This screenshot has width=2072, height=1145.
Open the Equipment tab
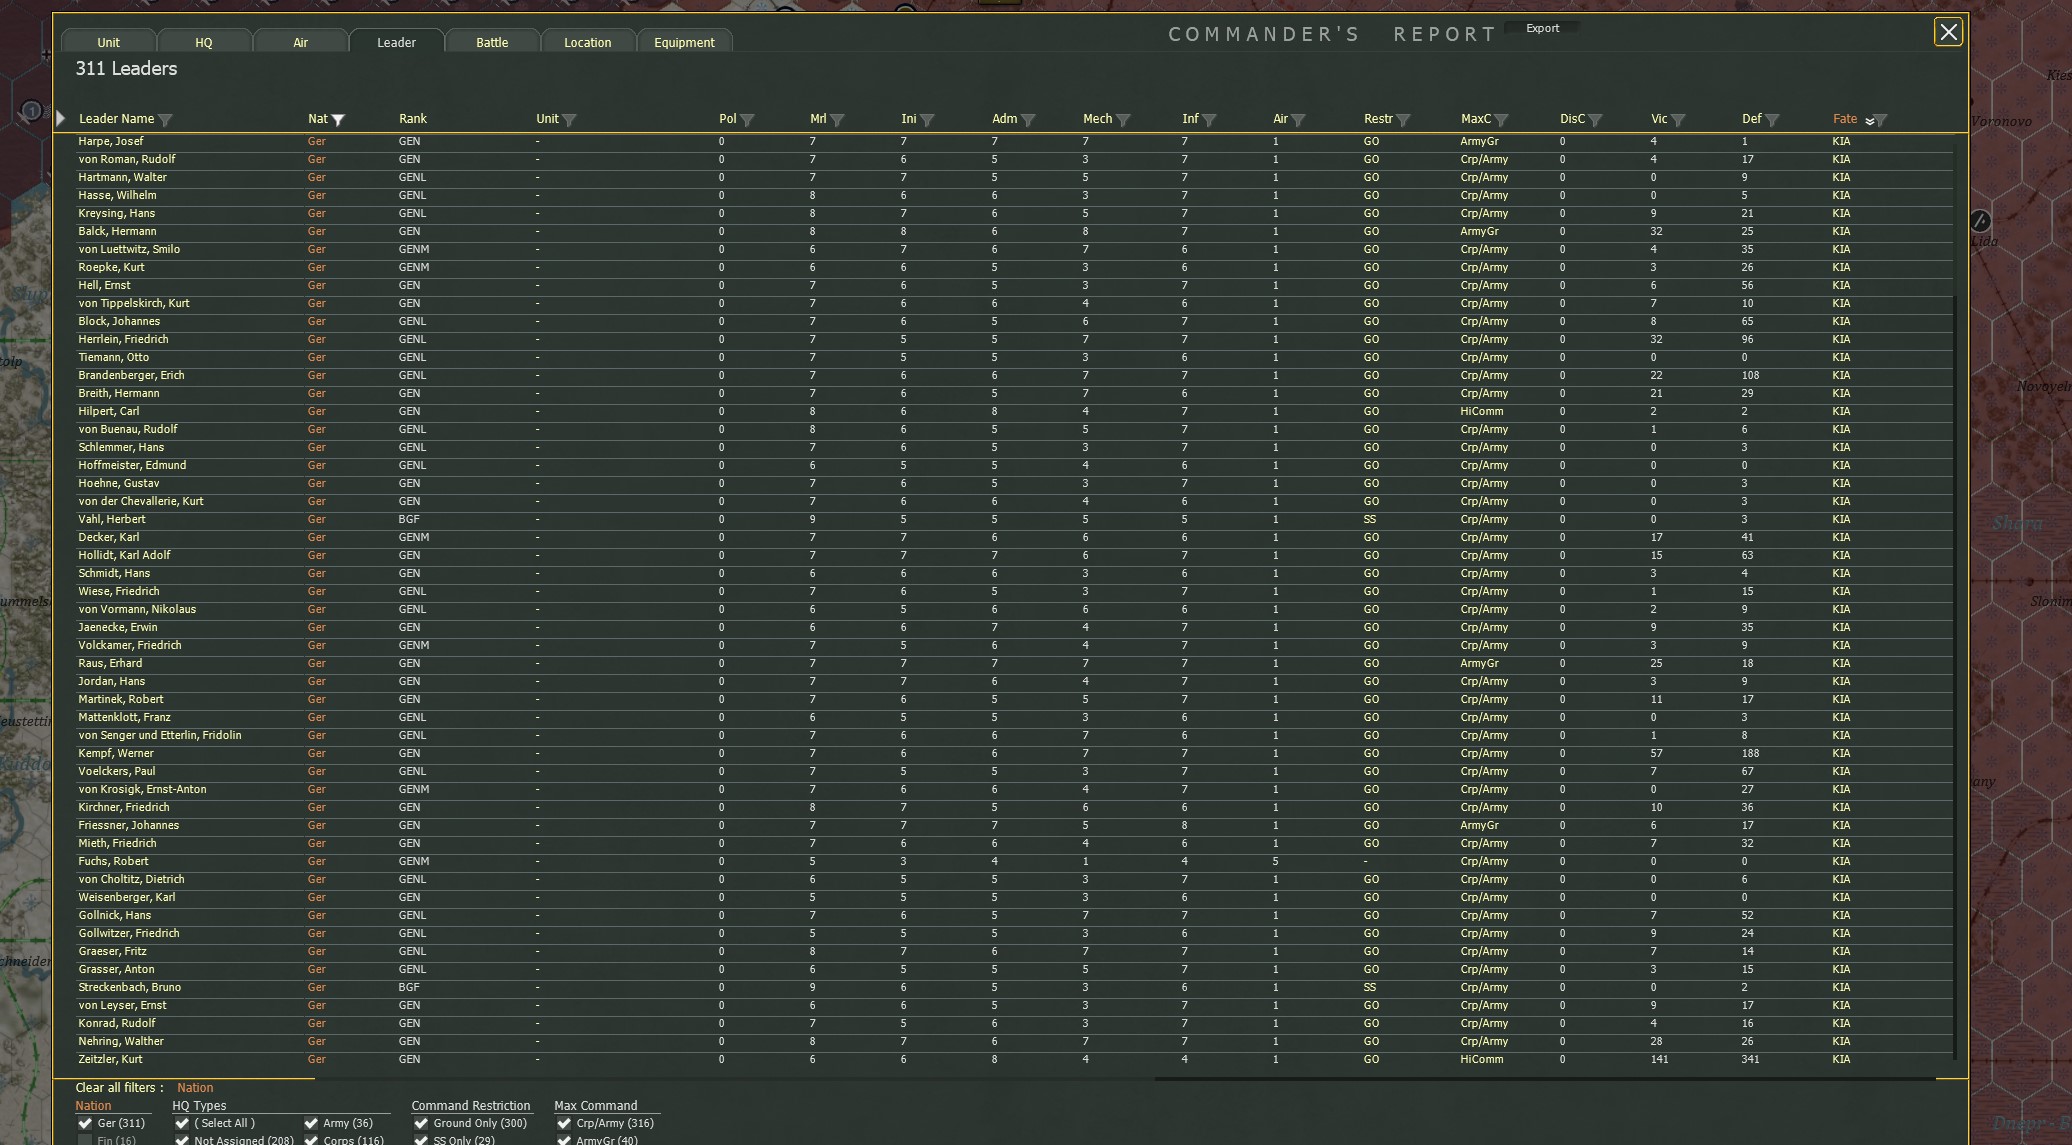point(684,42)
